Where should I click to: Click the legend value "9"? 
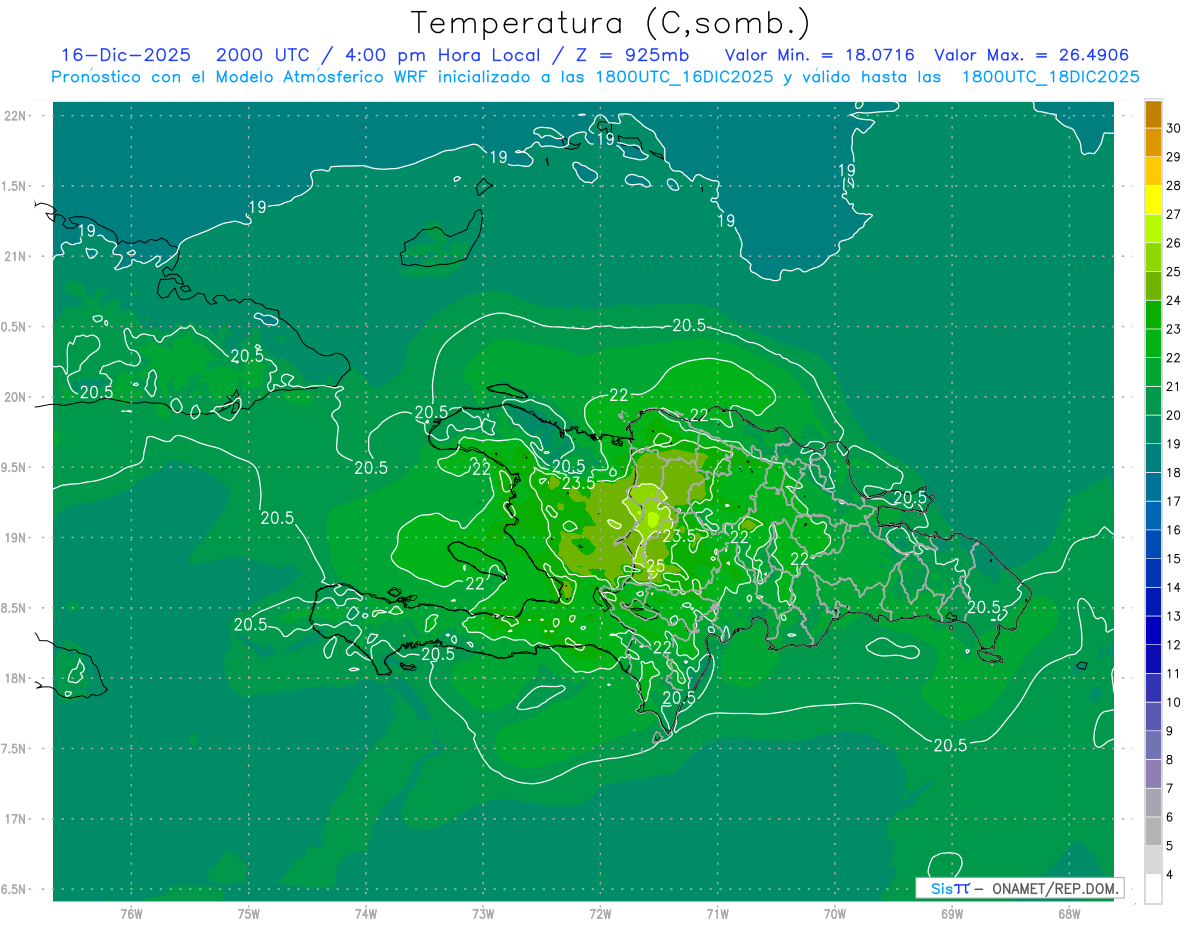tap(1172, 731)
